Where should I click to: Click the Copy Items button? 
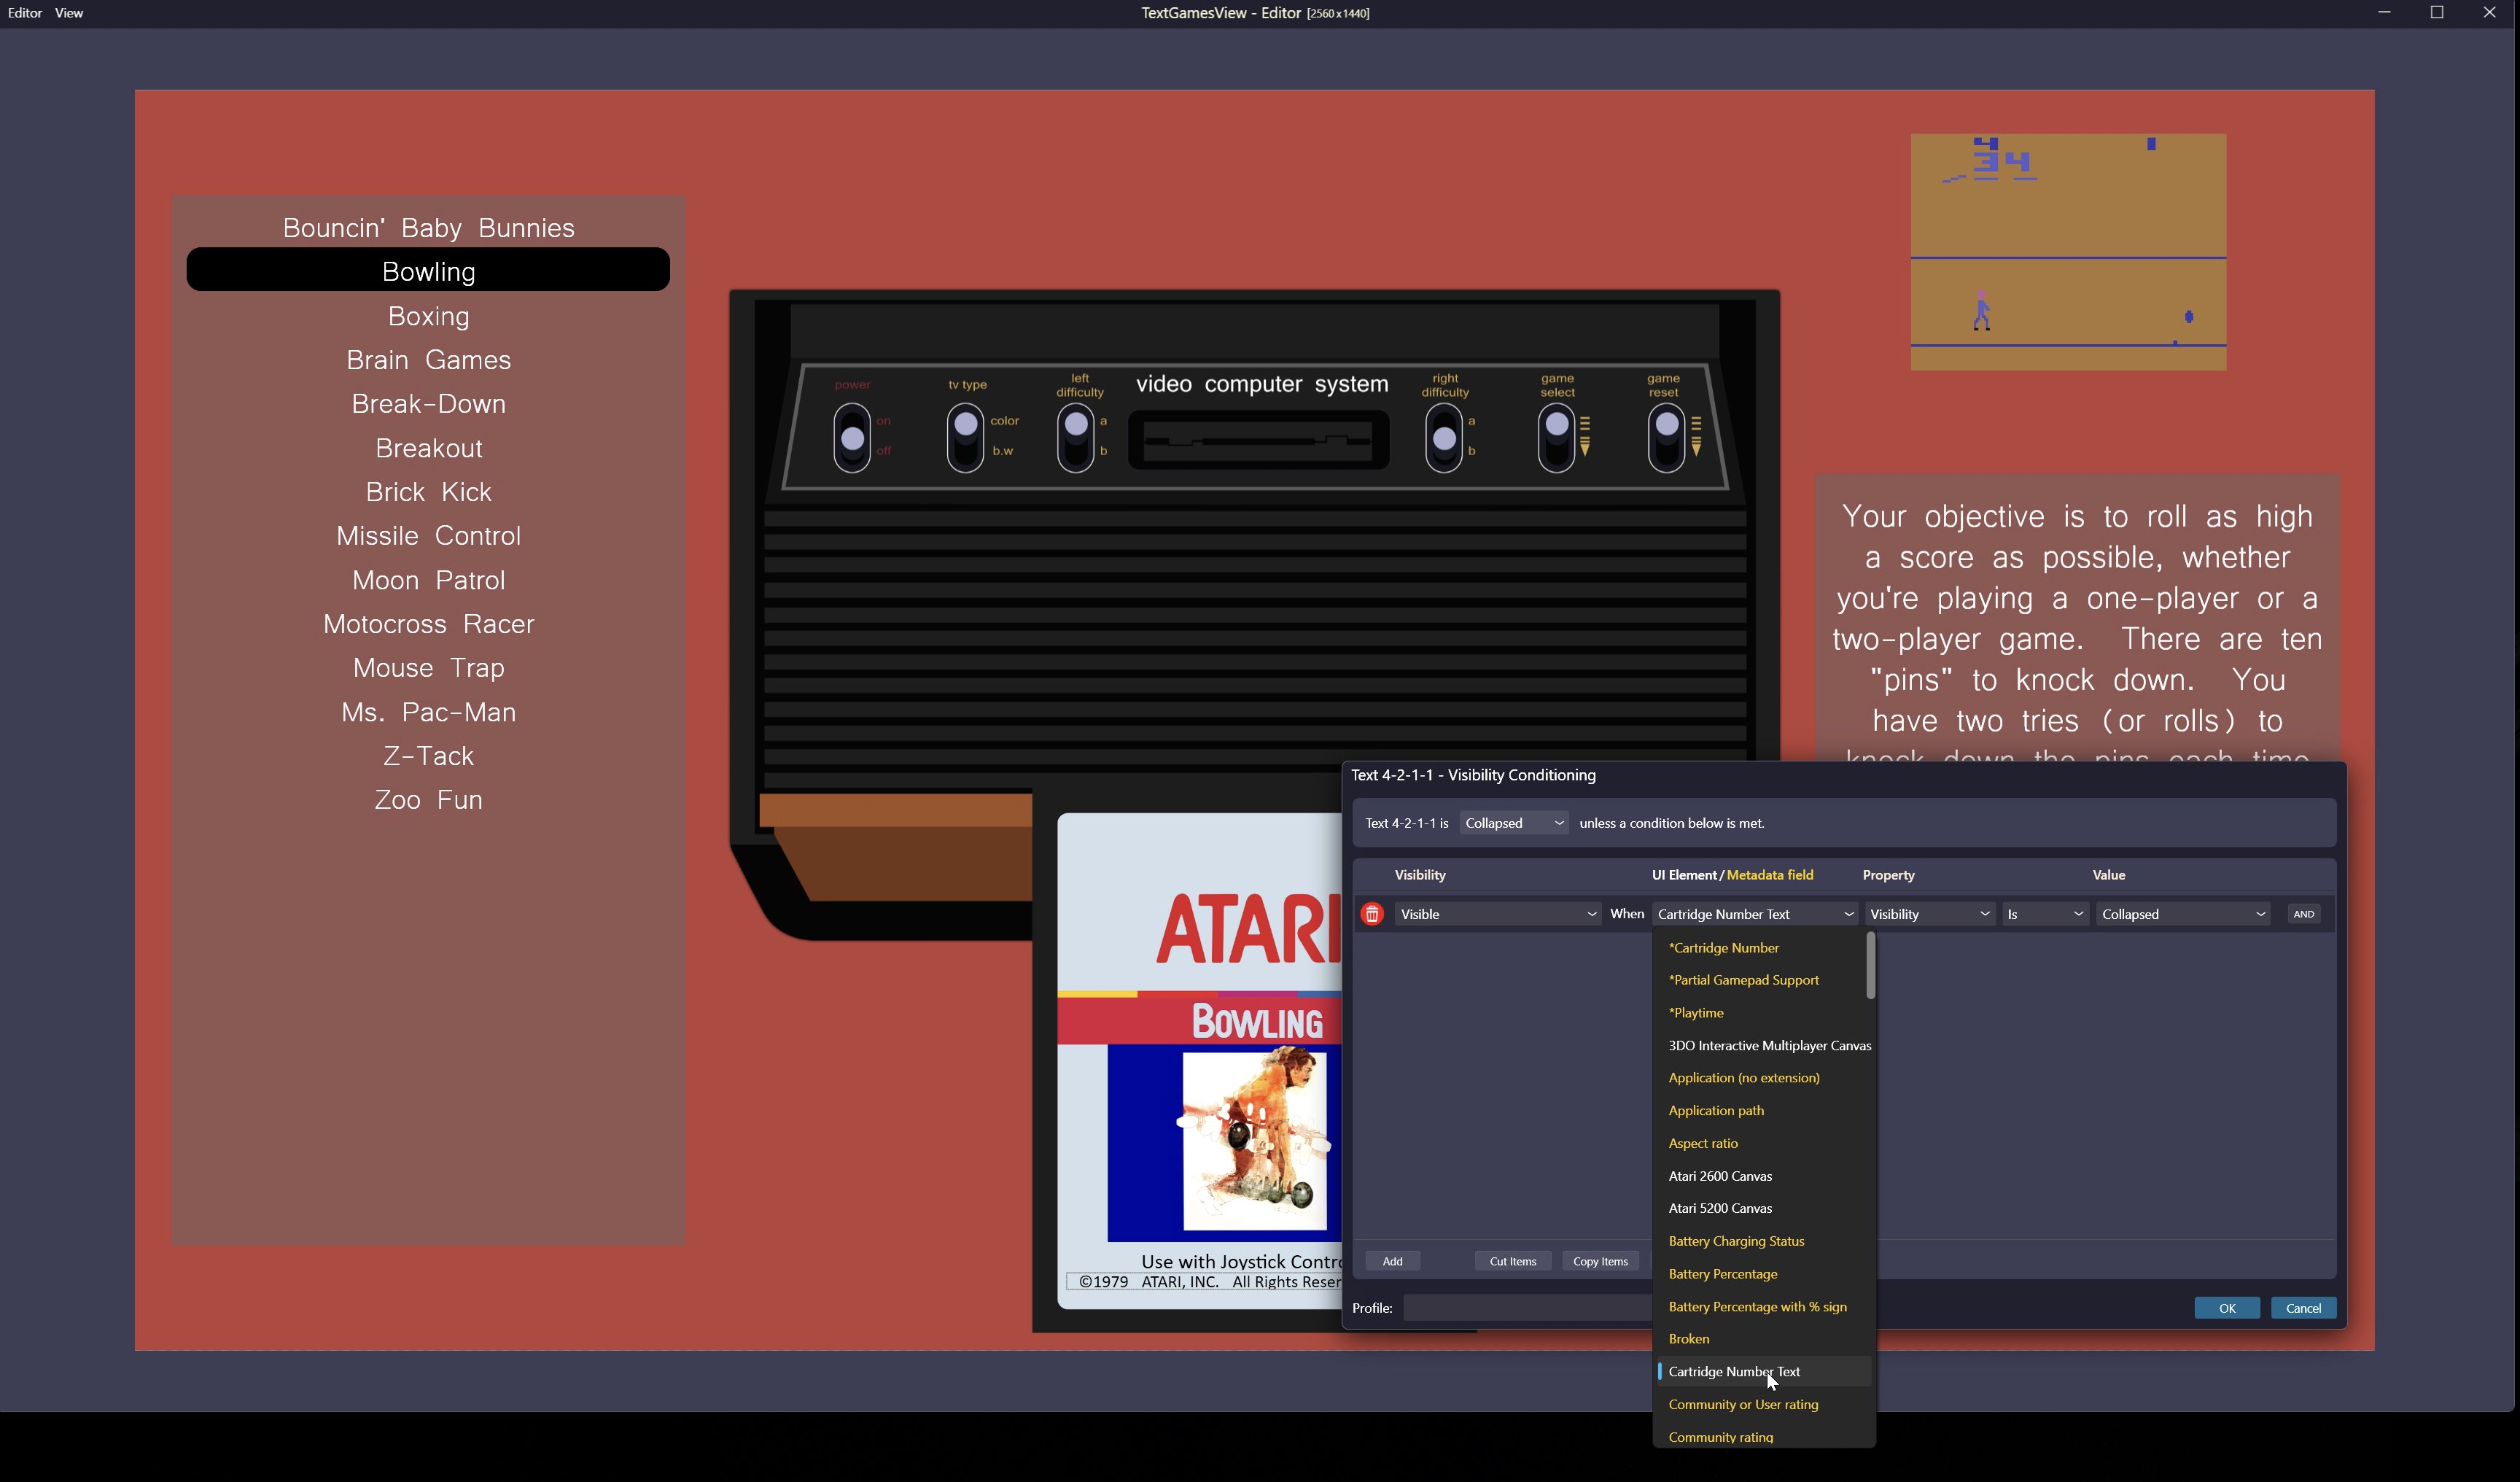click(1600, 1261)
